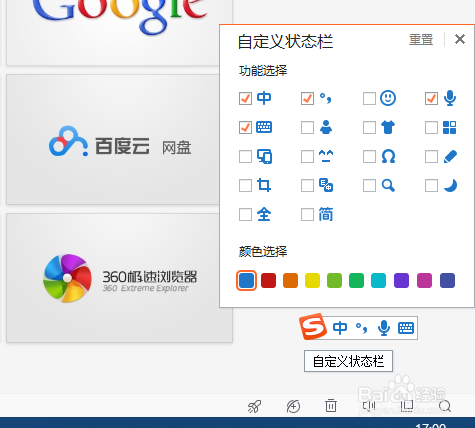Click punctuation icon on Sogou status bar
The image size is (475, 428).
pos(361,328)
